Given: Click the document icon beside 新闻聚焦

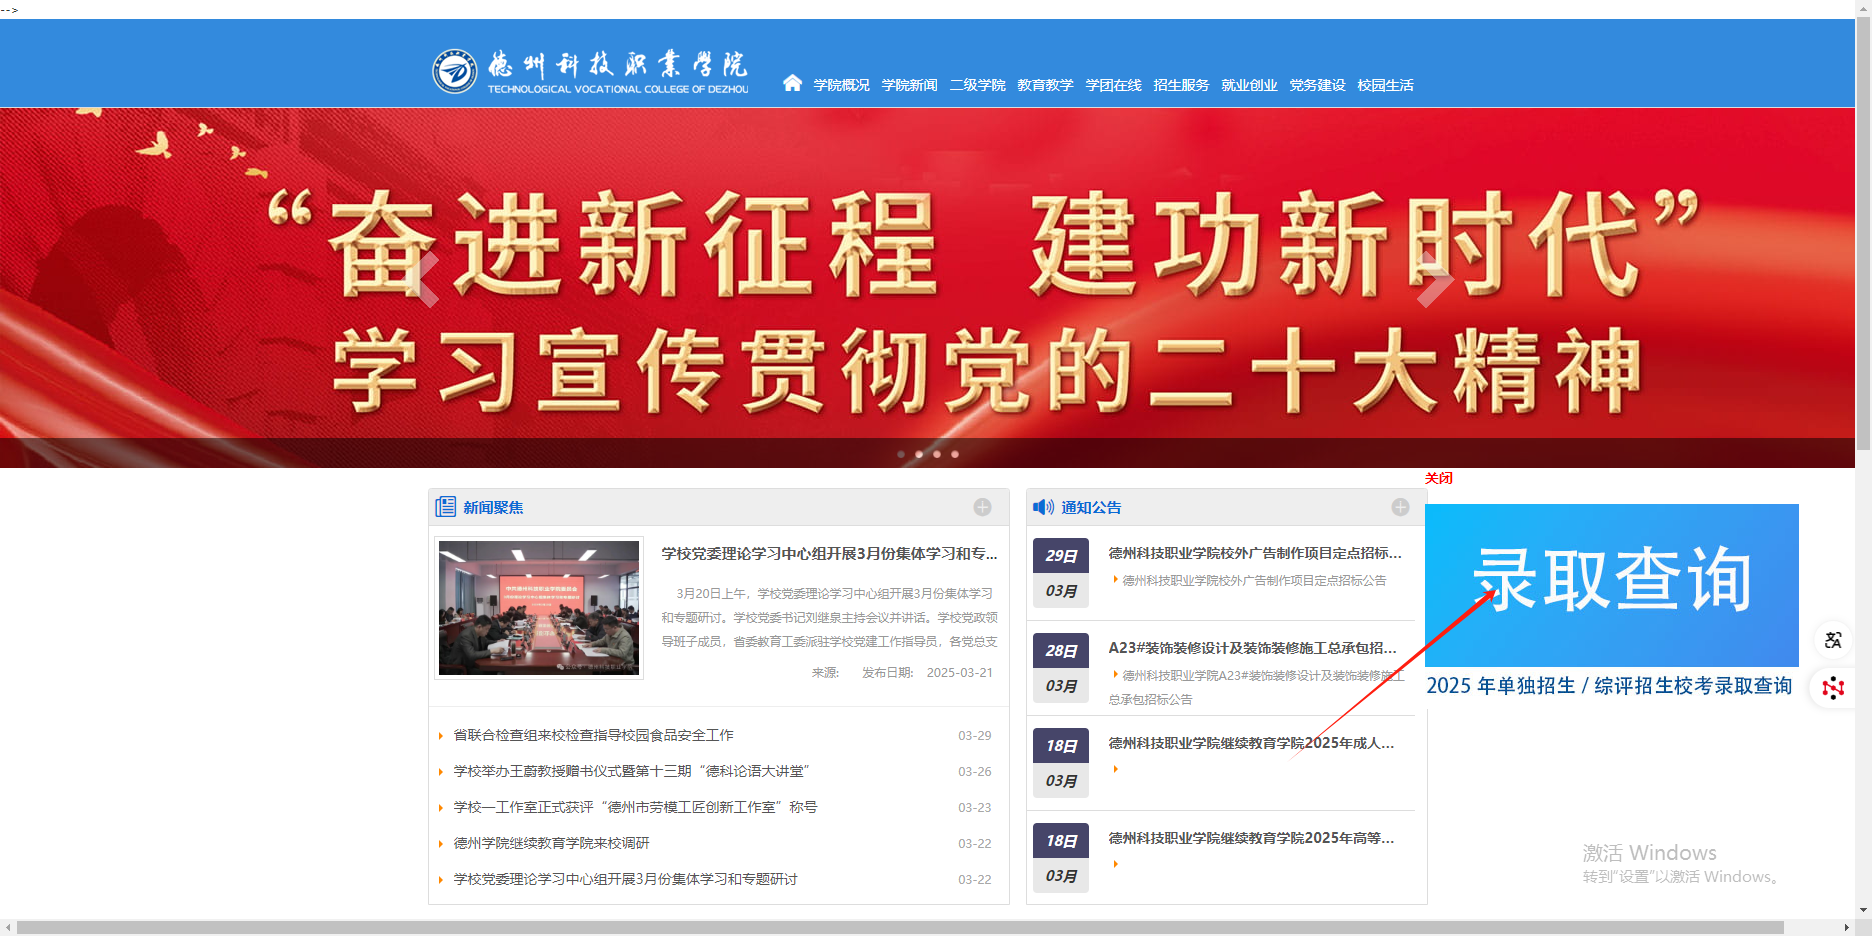Looking at the screenshot, I should coord(444,507).
